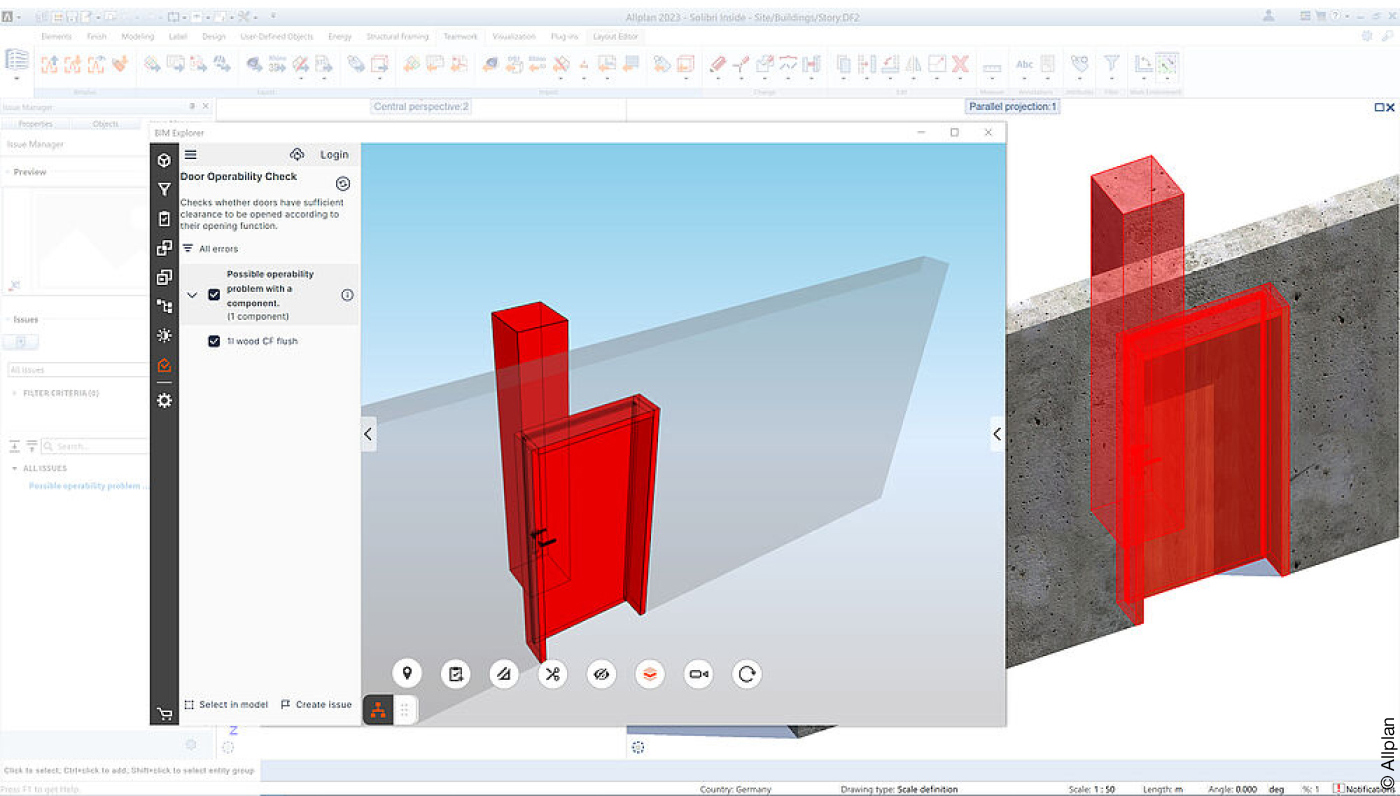Start the walkthrough camera tool
1400x796 pixels.
698,673
